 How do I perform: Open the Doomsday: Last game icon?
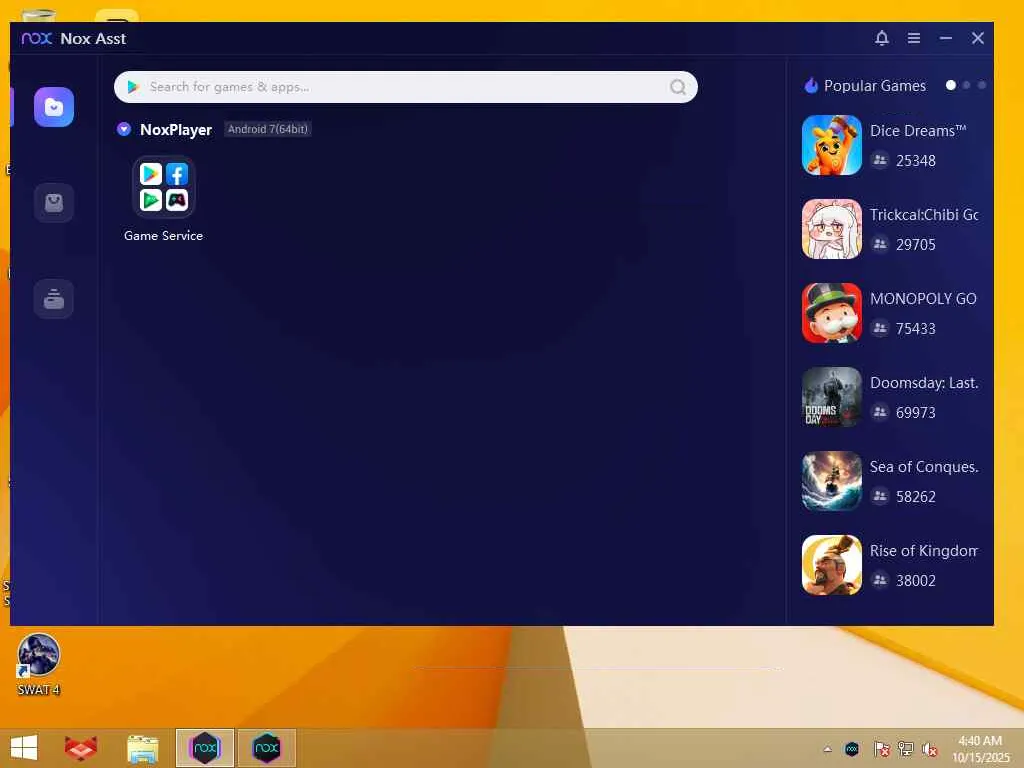[831, 397]
